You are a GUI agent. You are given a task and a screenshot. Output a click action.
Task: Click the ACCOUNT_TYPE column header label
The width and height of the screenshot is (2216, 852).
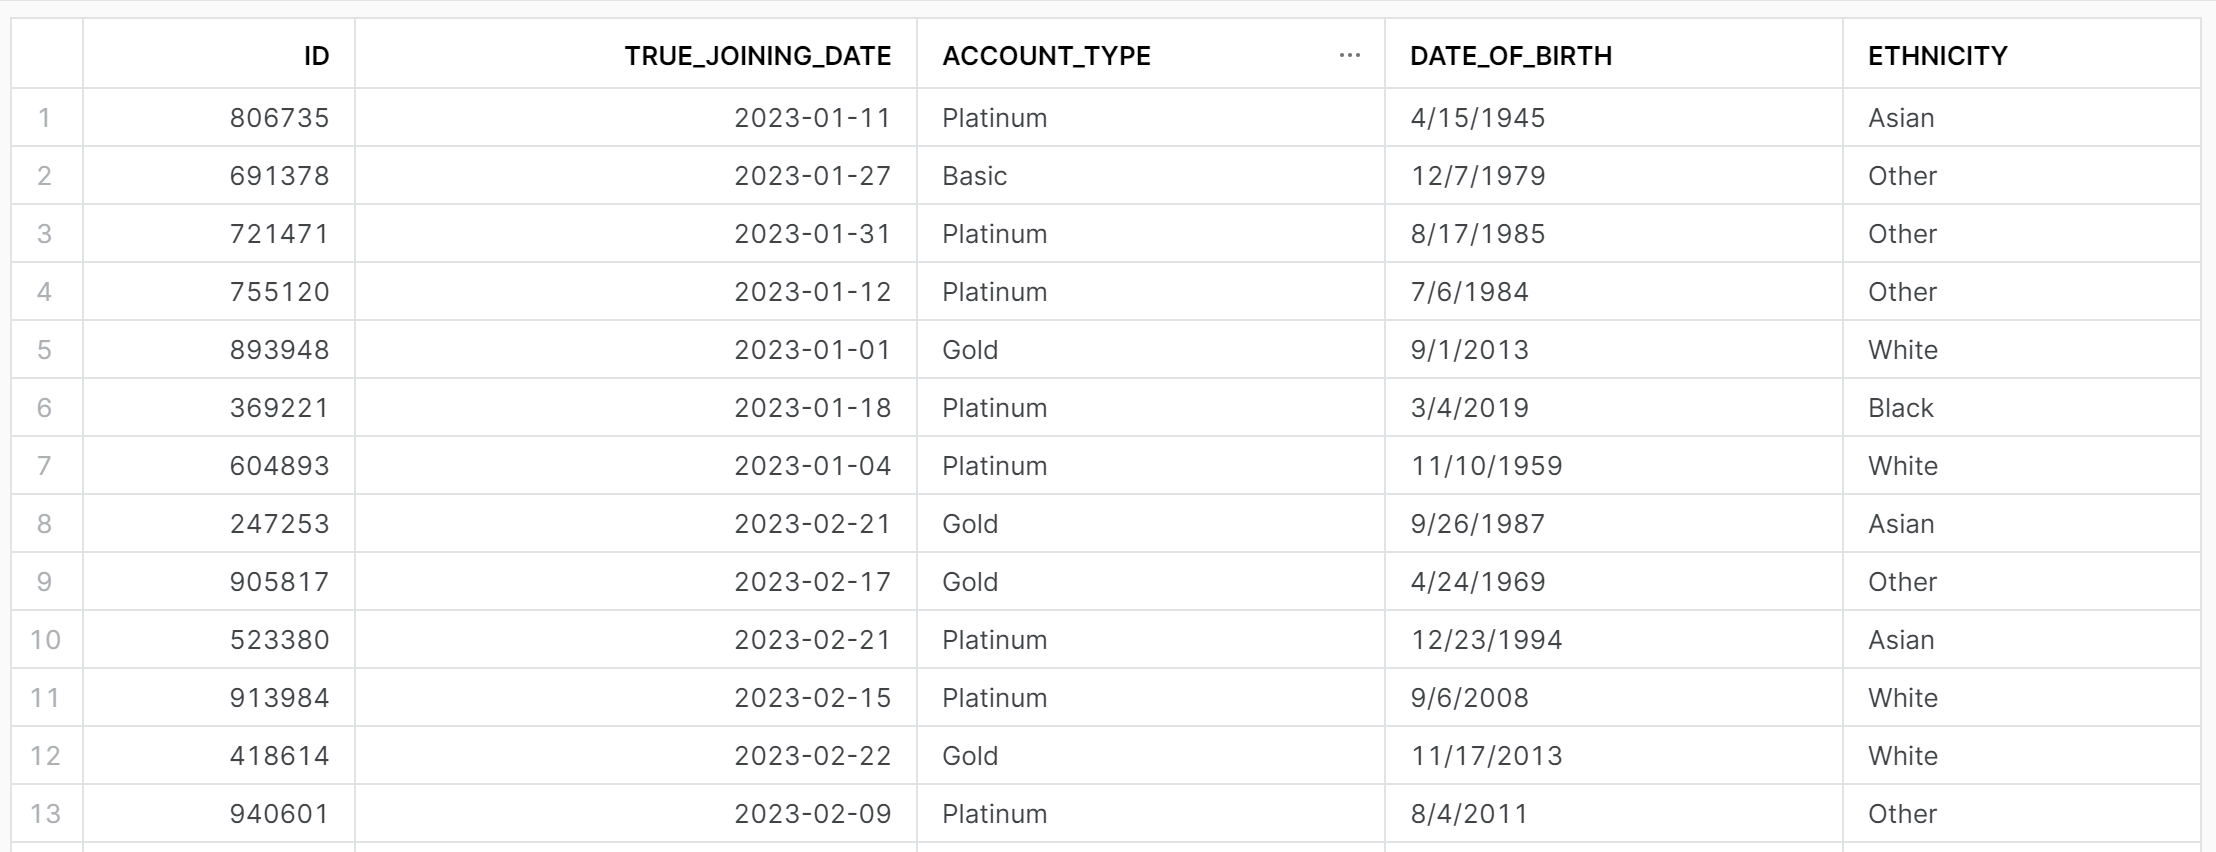(x=1046, y=56)
